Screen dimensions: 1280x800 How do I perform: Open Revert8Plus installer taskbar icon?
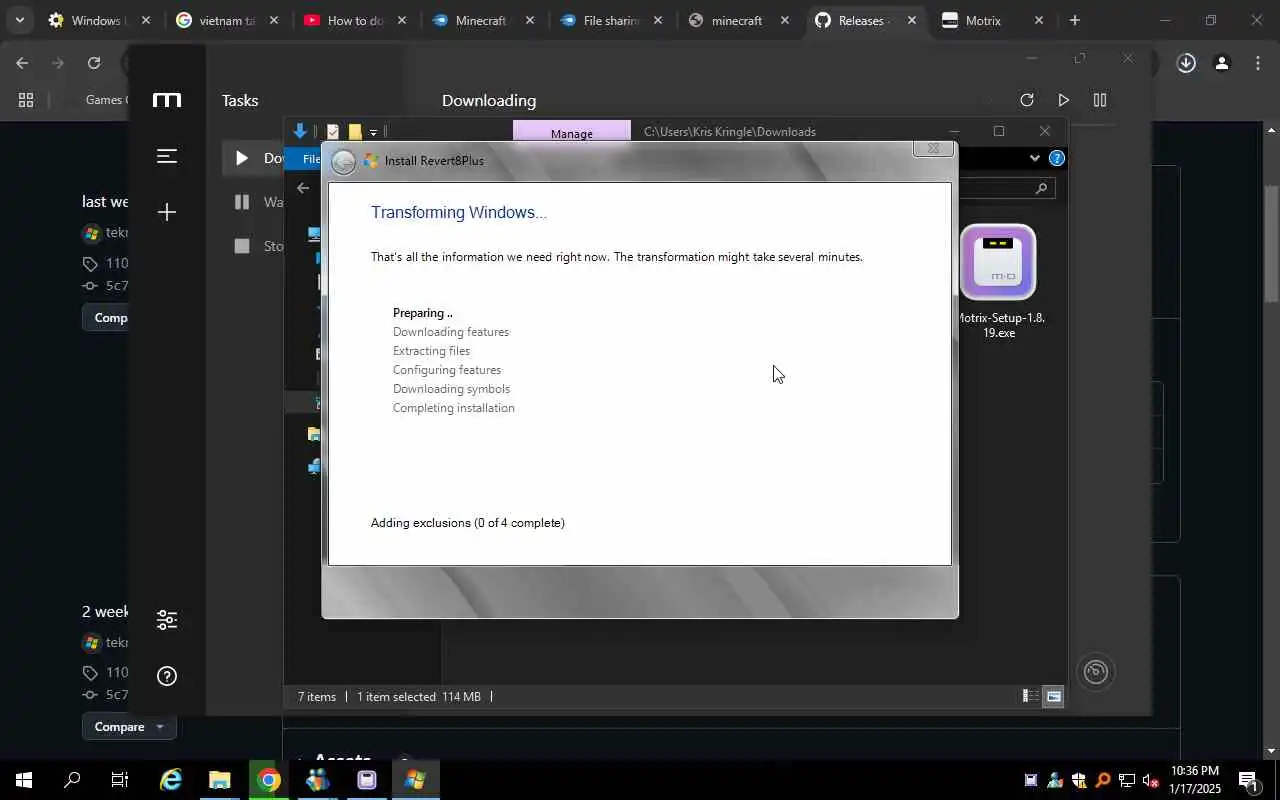point(416,780)
